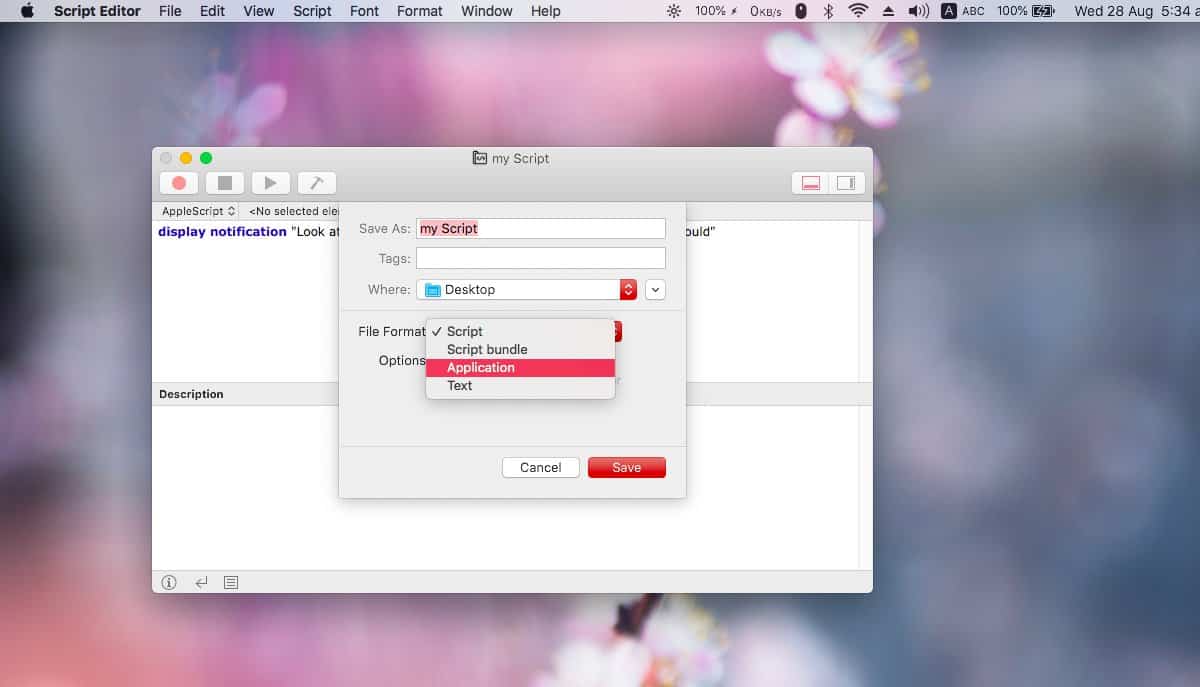The image size is (1200, 687).
Task: Click the Stop script button
Action: pyautogui.click(x=225, y=183)
